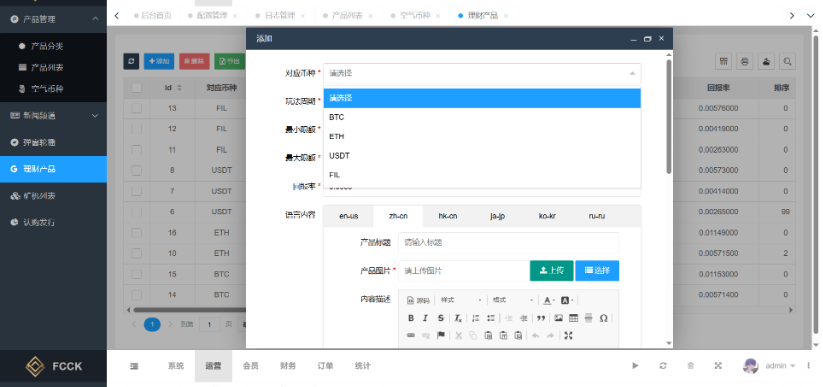The width and height of the screenshot is (823, 387).
Task: Click the blue 添加 add button
Action: point(159,61)
